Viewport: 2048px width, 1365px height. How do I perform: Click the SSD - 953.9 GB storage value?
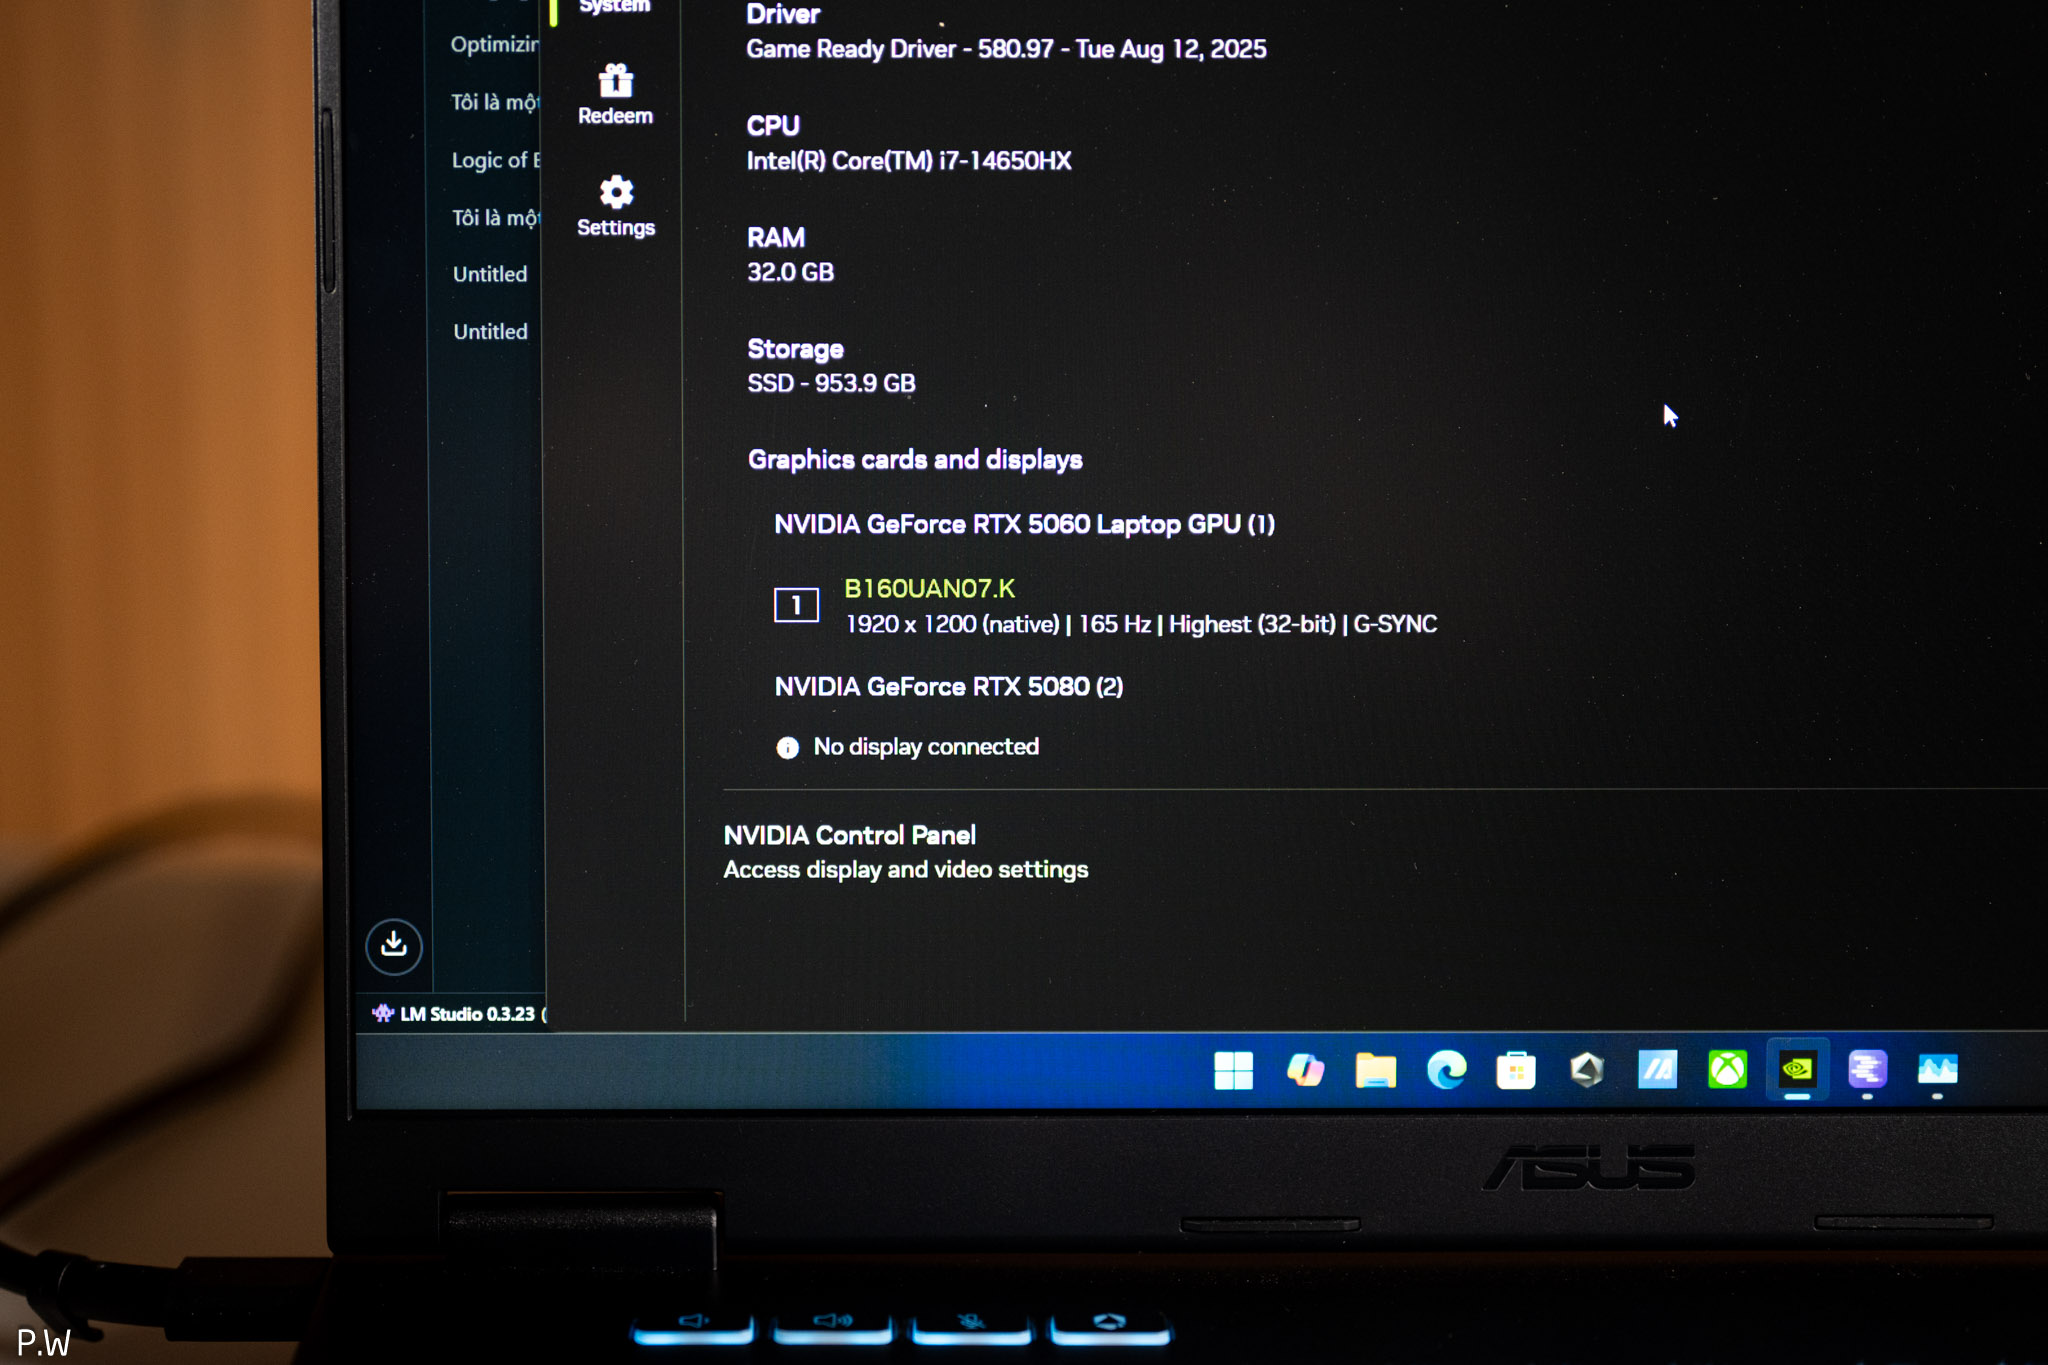pyautogui.click(x=831, y=383)
